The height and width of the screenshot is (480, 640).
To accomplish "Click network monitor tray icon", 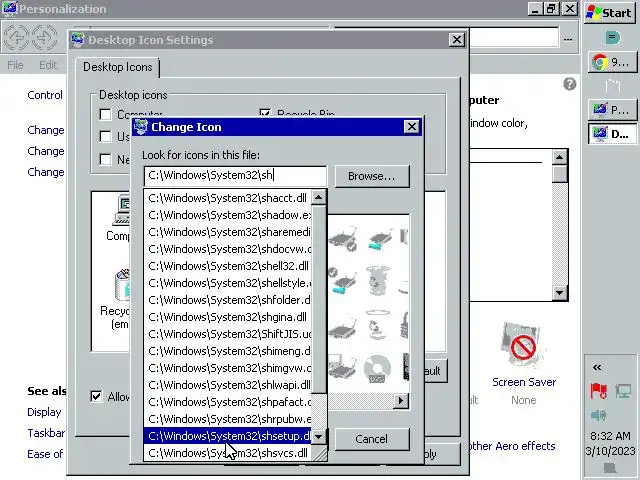I will pyautogui.click(x=623, y=391).
